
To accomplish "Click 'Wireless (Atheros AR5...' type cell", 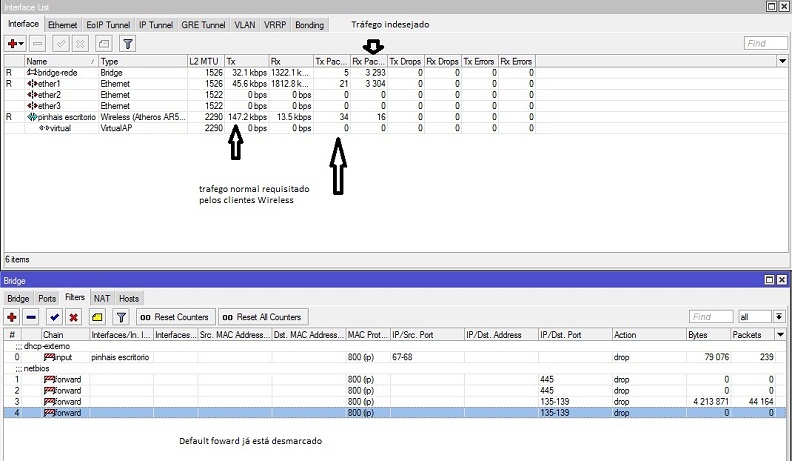I will coord(143,117).
